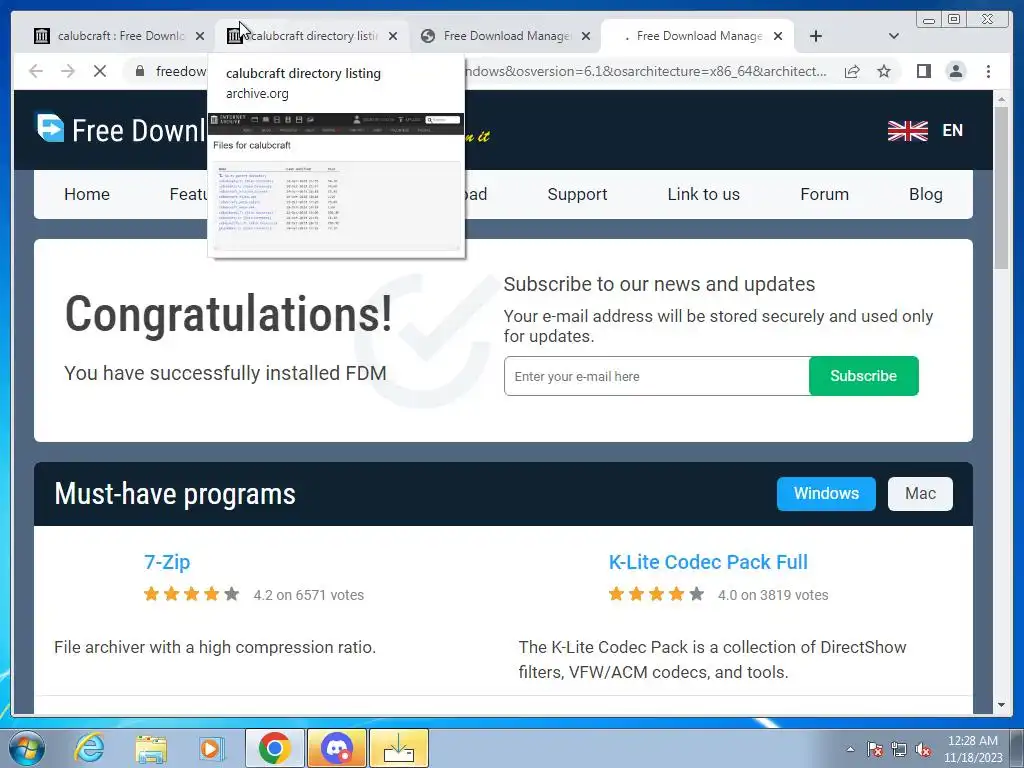Stop loading the page

[100, 71]
